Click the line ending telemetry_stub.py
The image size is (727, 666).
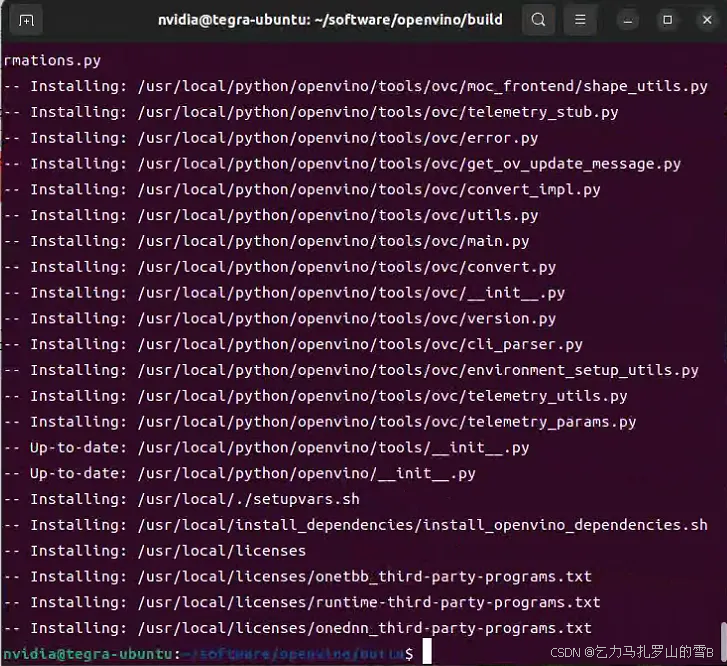click(x=311, y=112)
